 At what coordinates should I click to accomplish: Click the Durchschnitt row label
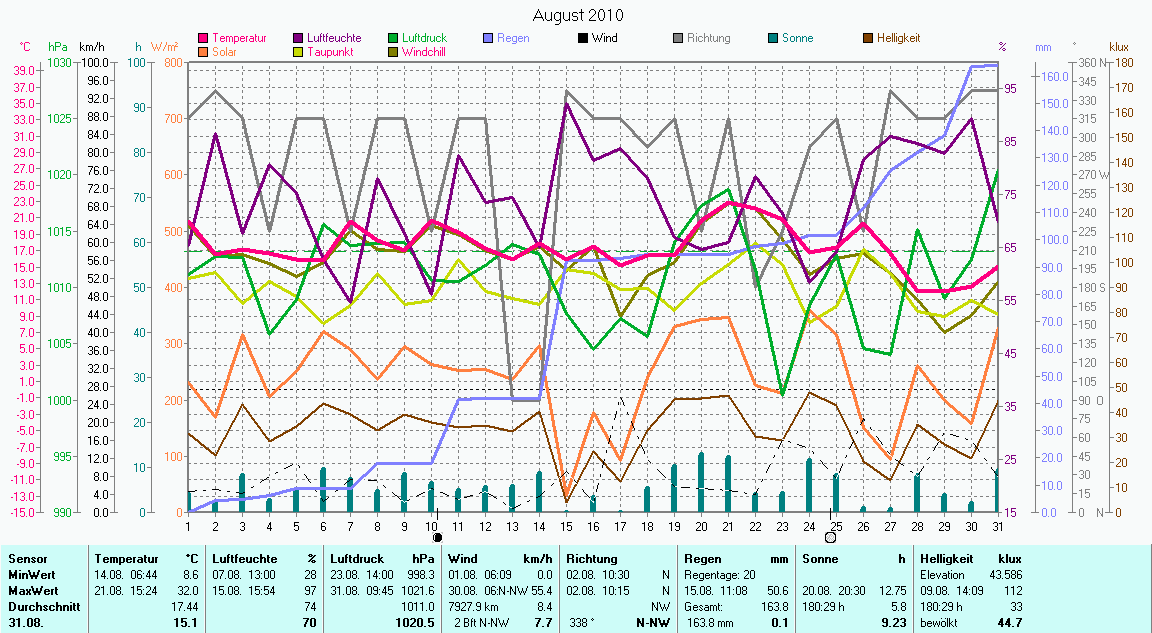41,606
